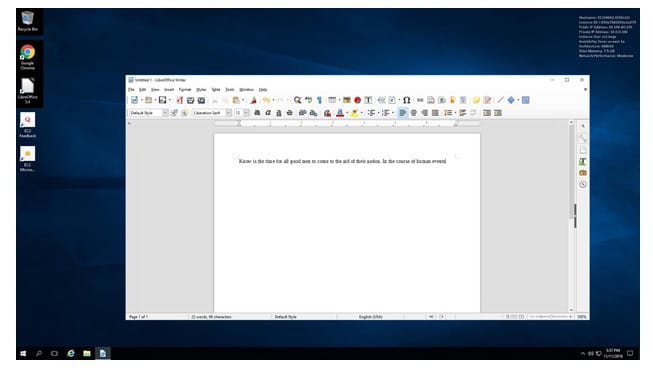This screenshot has height=371, width=653.
Task: Click the Undo arrow icon
Action: click(x=266, y=100)
